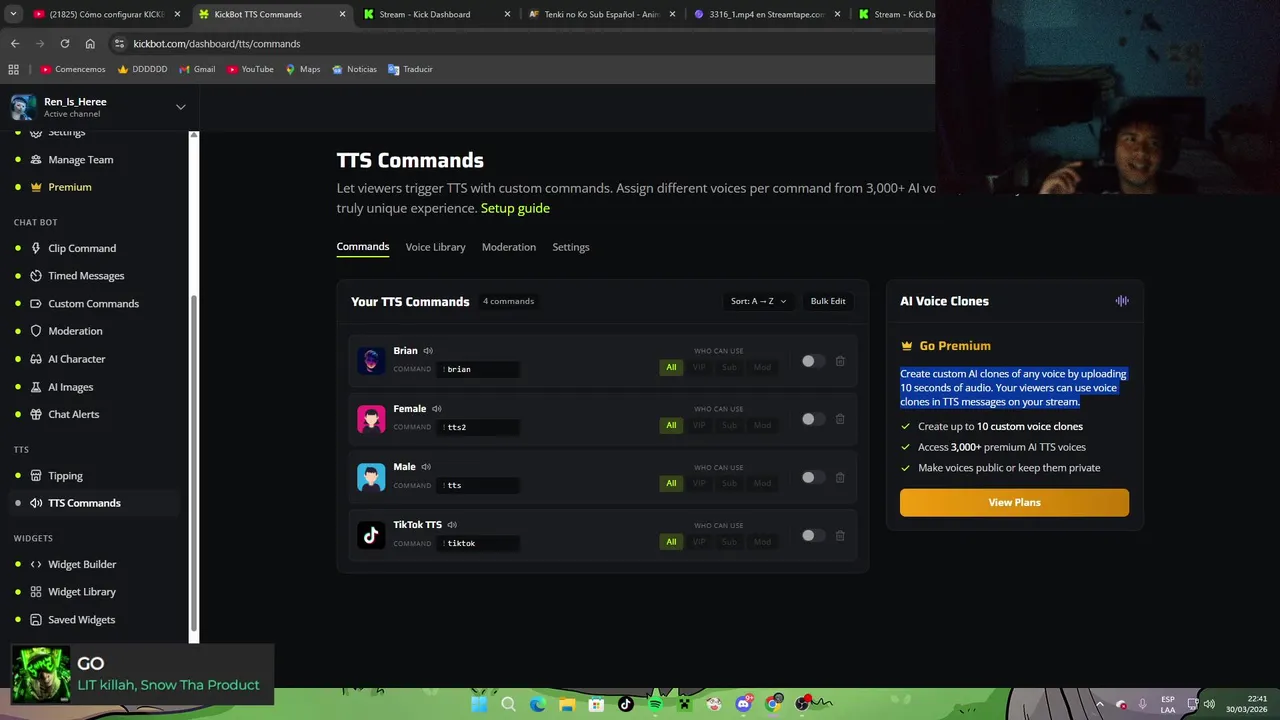Open volume control in system tray

(1208, 704)
